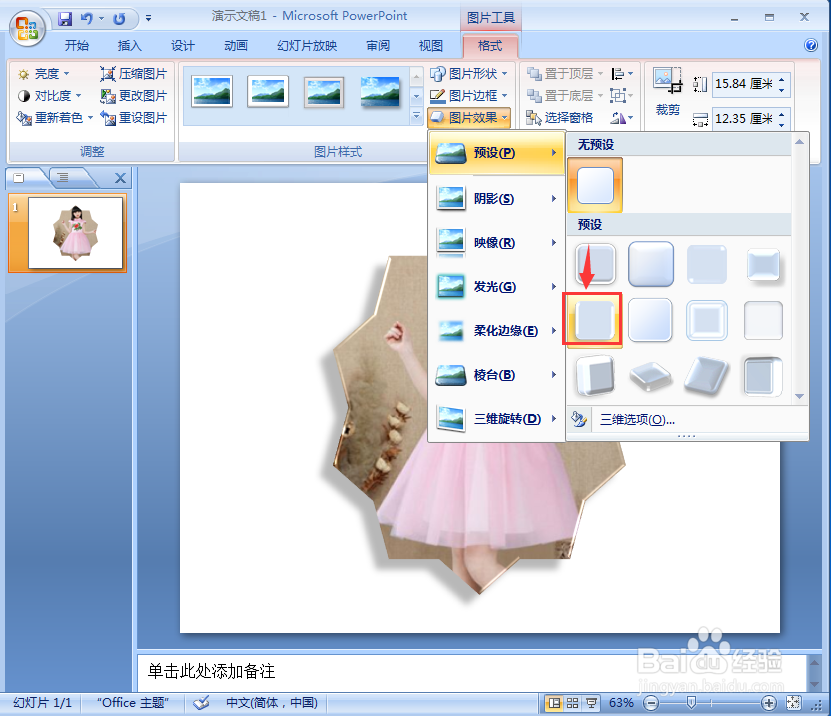Select the third preset in the second row
Image resolution: width=831 pixels, height=716 pixels.
(707, 320)
